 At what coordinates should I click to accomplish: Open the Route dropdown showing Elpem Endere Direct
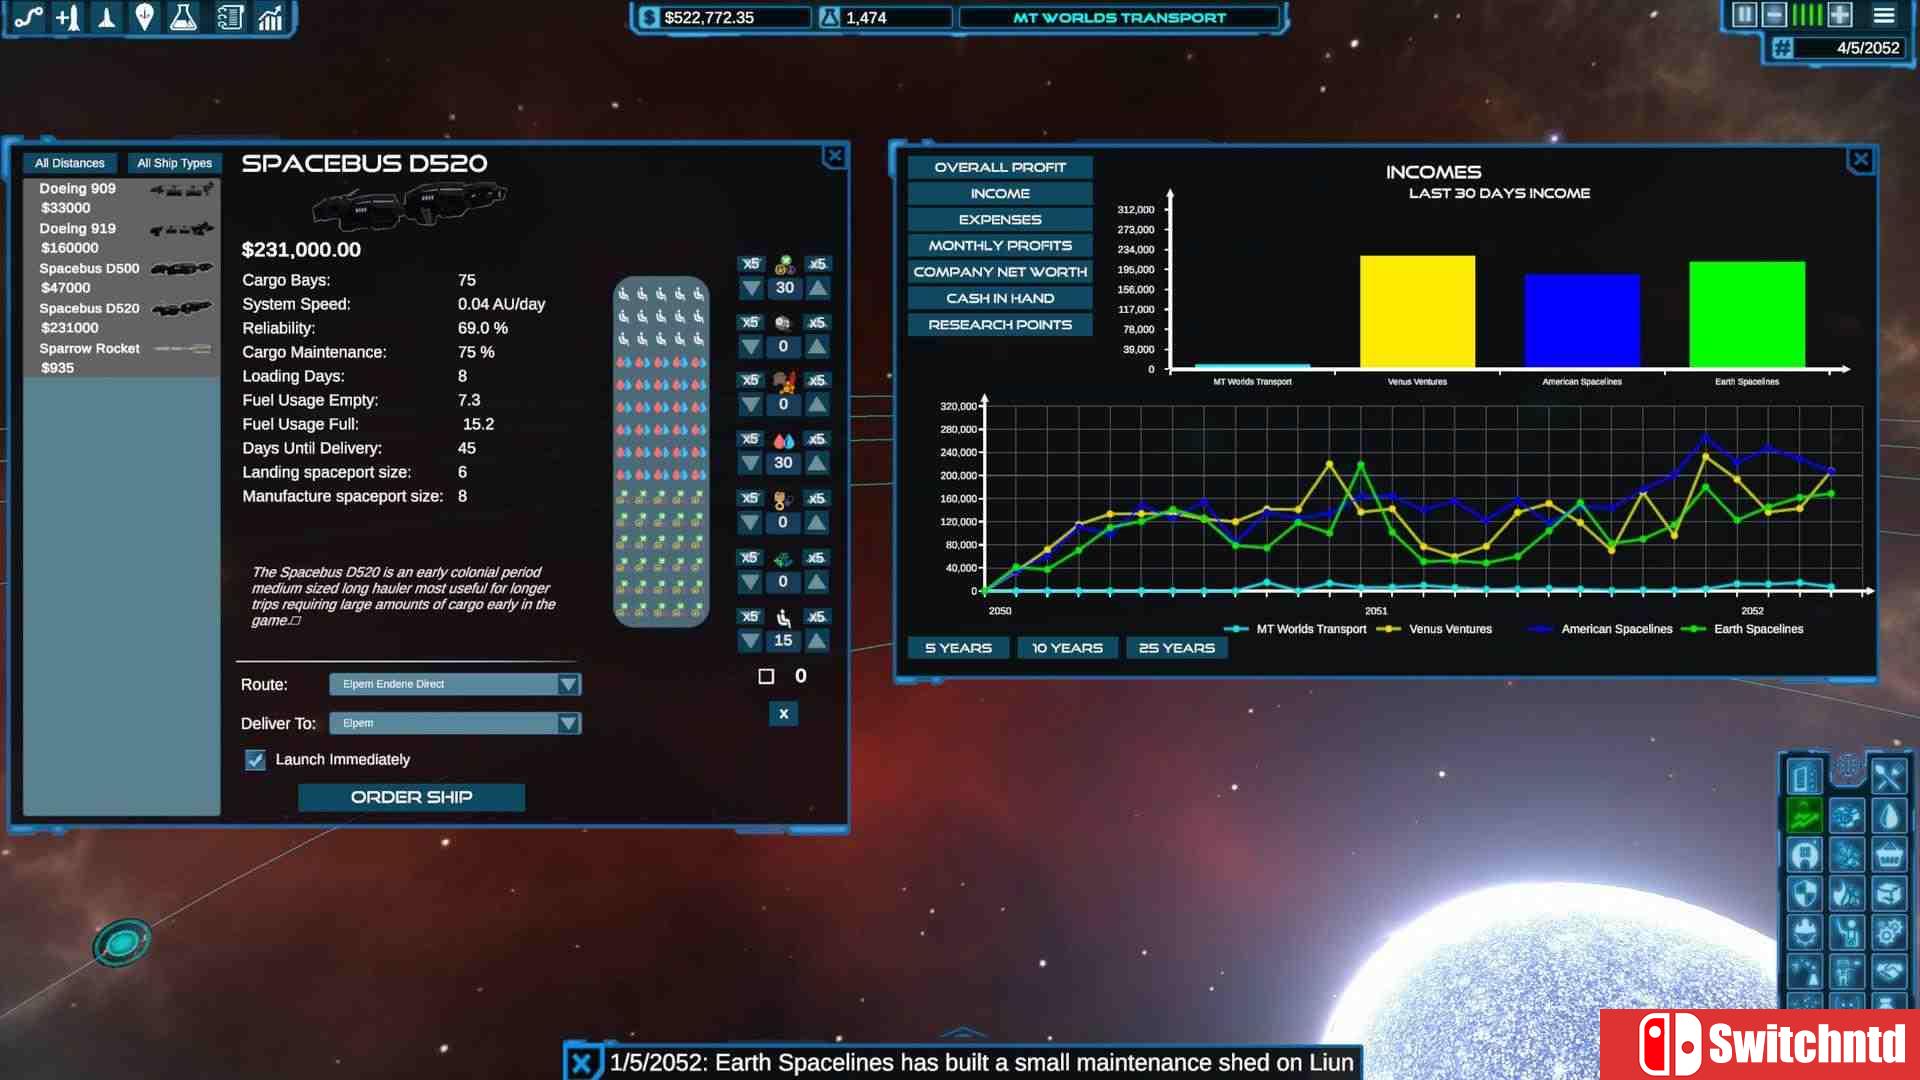[x=455, y=684]
